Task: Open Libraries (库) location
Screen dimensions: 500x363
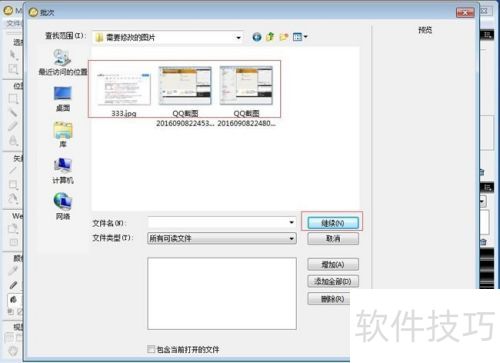Action: click(63, 135)
